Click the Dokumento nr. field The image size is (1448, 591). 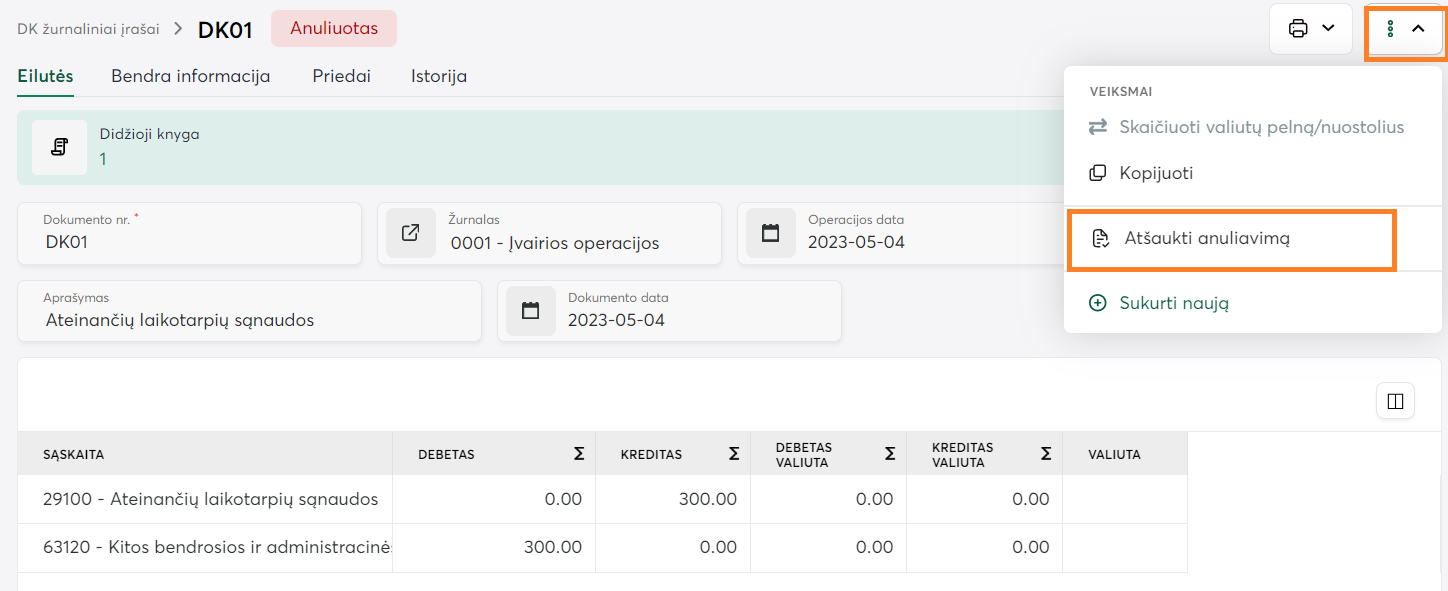click(190, 242)
